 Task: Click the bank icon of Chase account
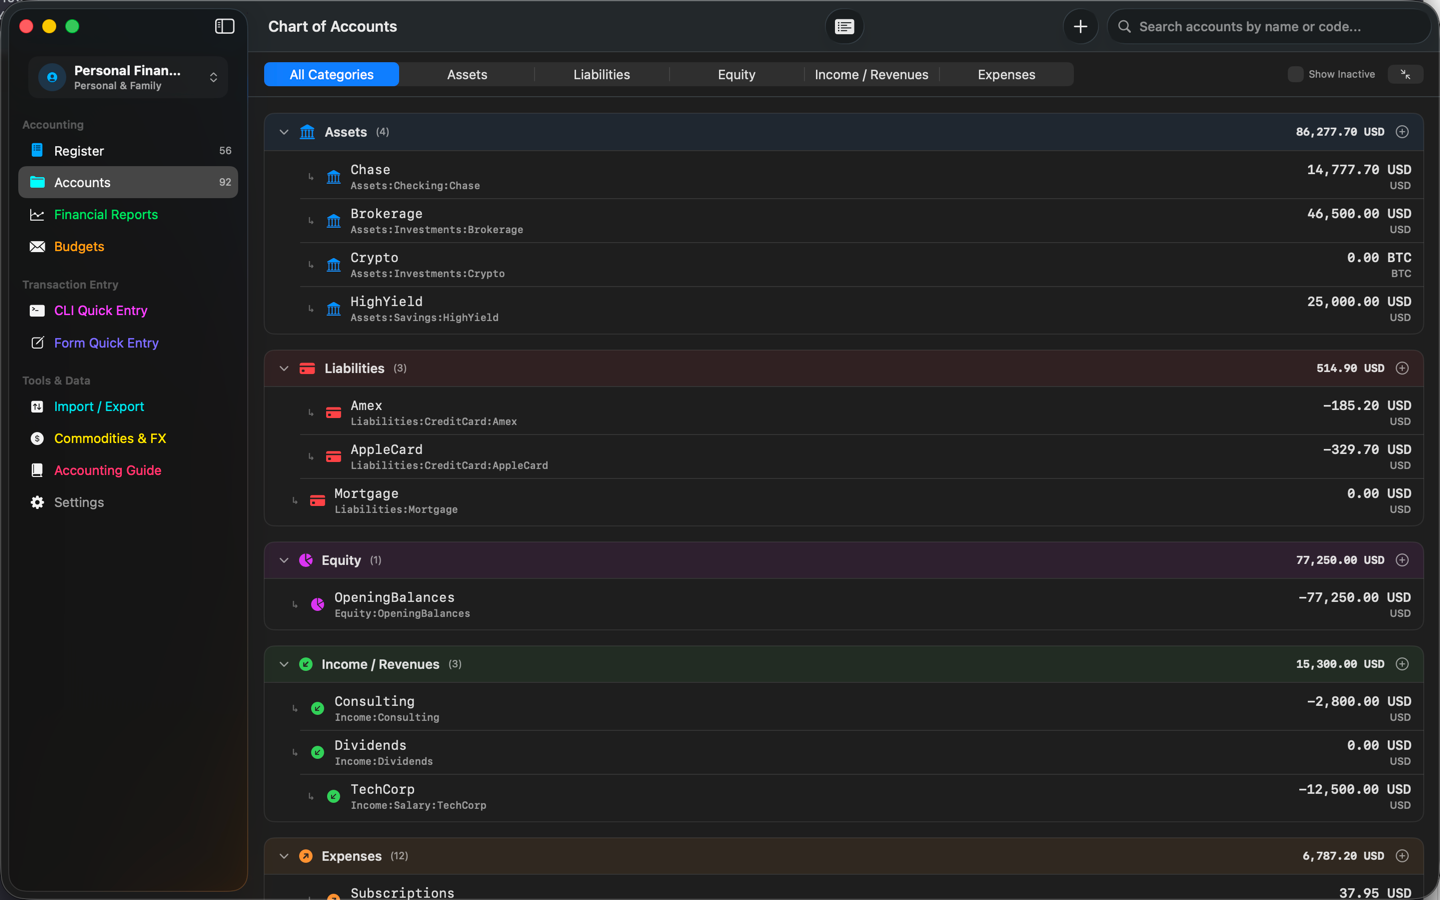[x=334, y=177]
